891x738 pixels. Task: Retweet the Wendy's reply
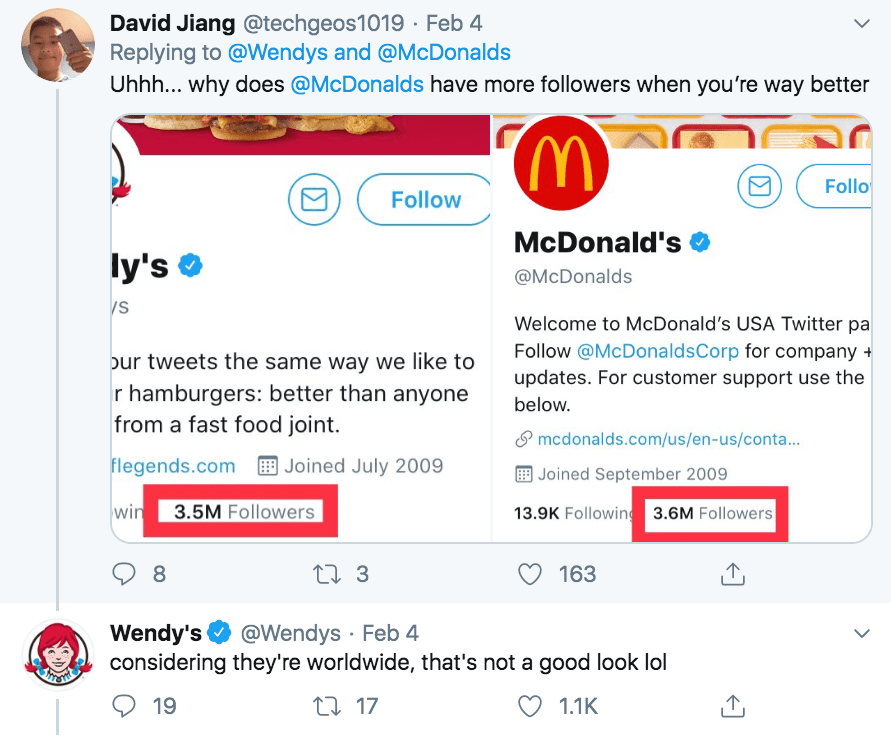(326, 706)
